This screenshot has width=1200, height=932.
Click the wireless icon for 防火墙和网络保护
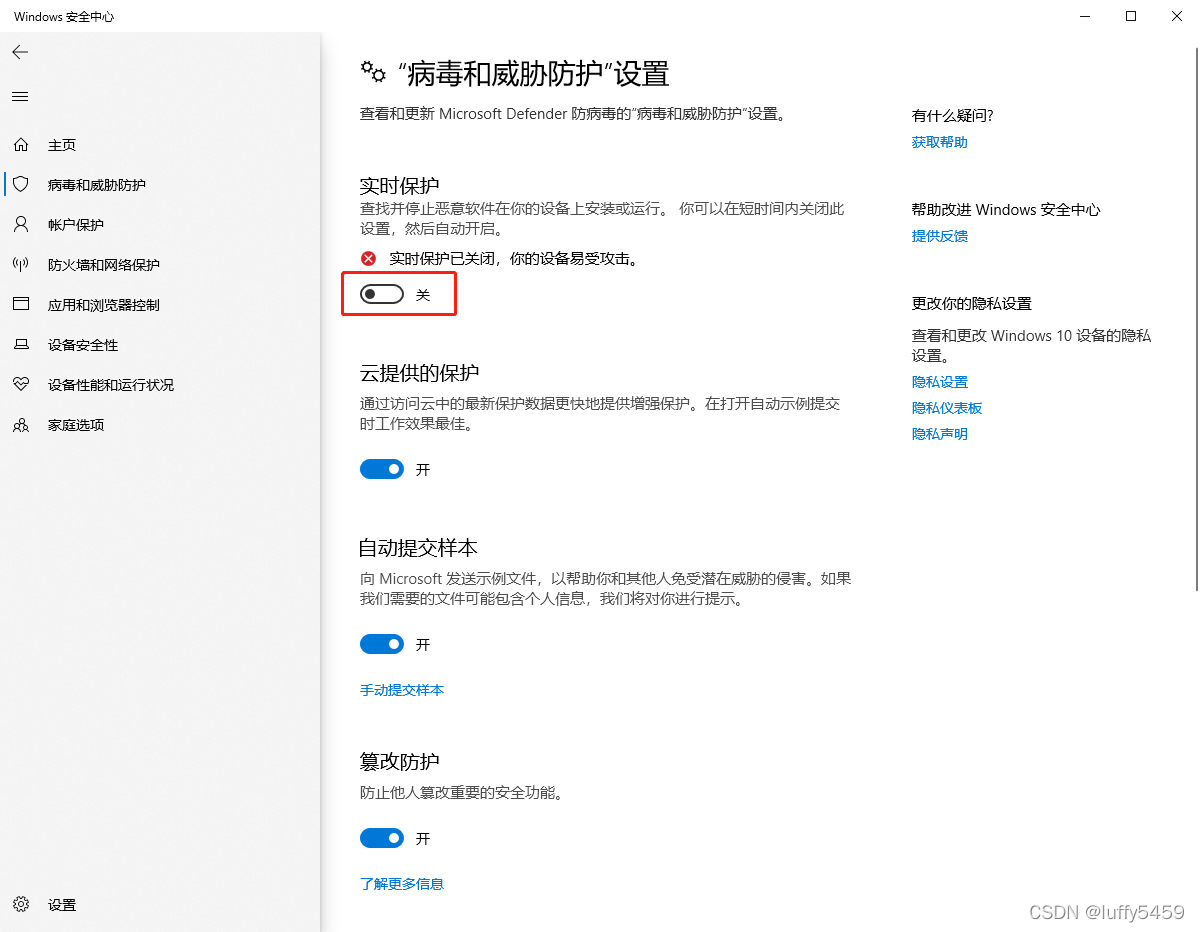tap(21, 265)
